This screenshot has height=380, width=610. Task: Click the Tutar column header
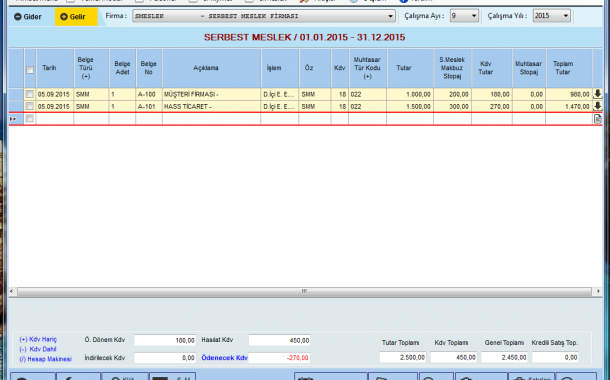410,68
